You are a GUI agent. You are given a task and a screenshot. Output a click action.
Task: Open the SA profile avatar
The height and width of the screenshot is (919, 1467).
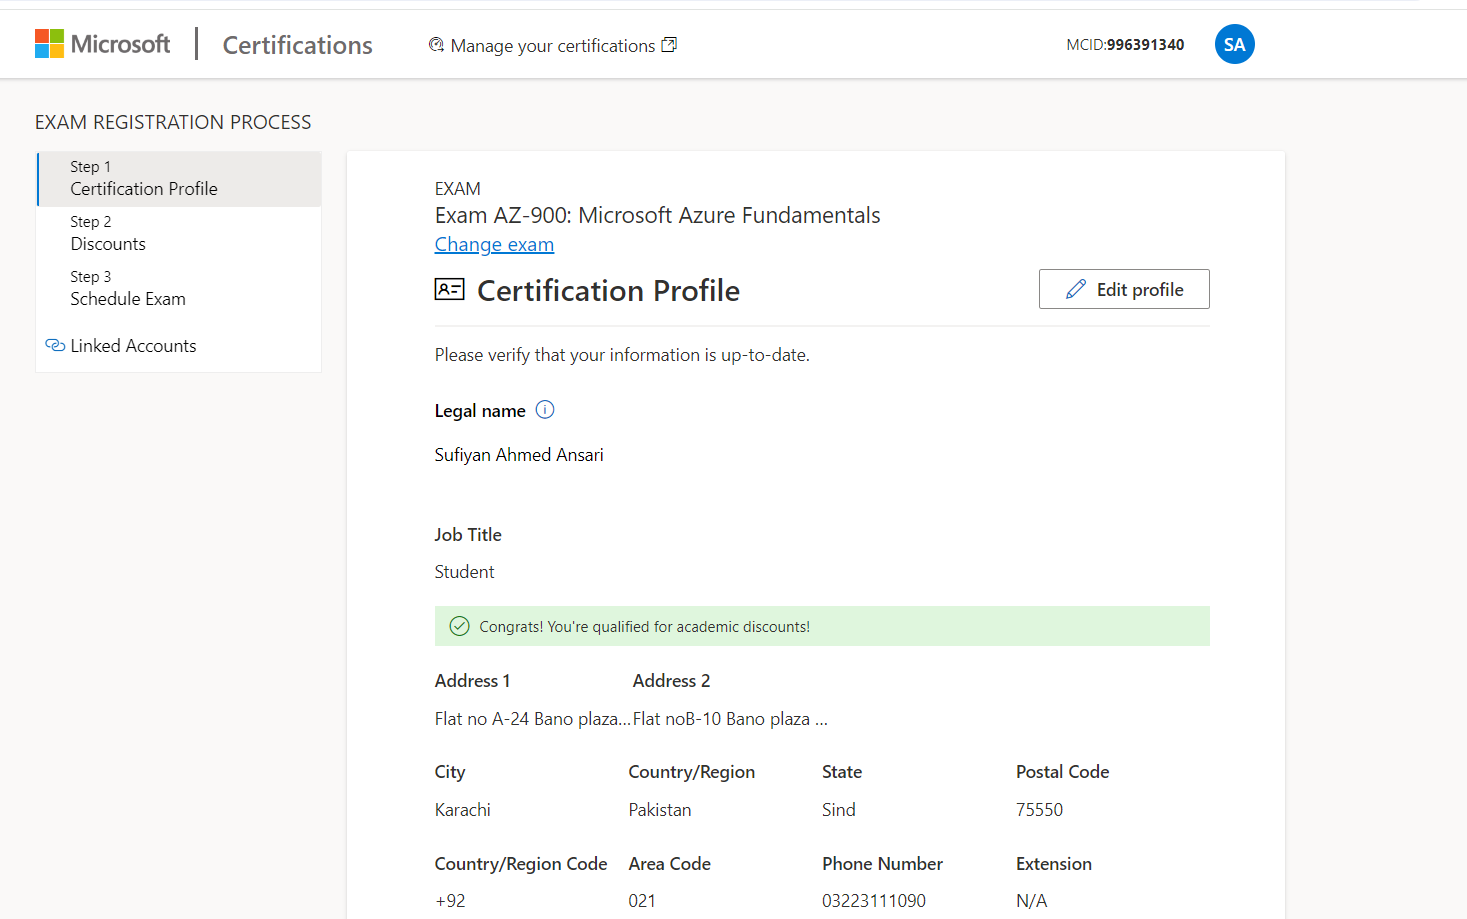[x=1234, y=44]
